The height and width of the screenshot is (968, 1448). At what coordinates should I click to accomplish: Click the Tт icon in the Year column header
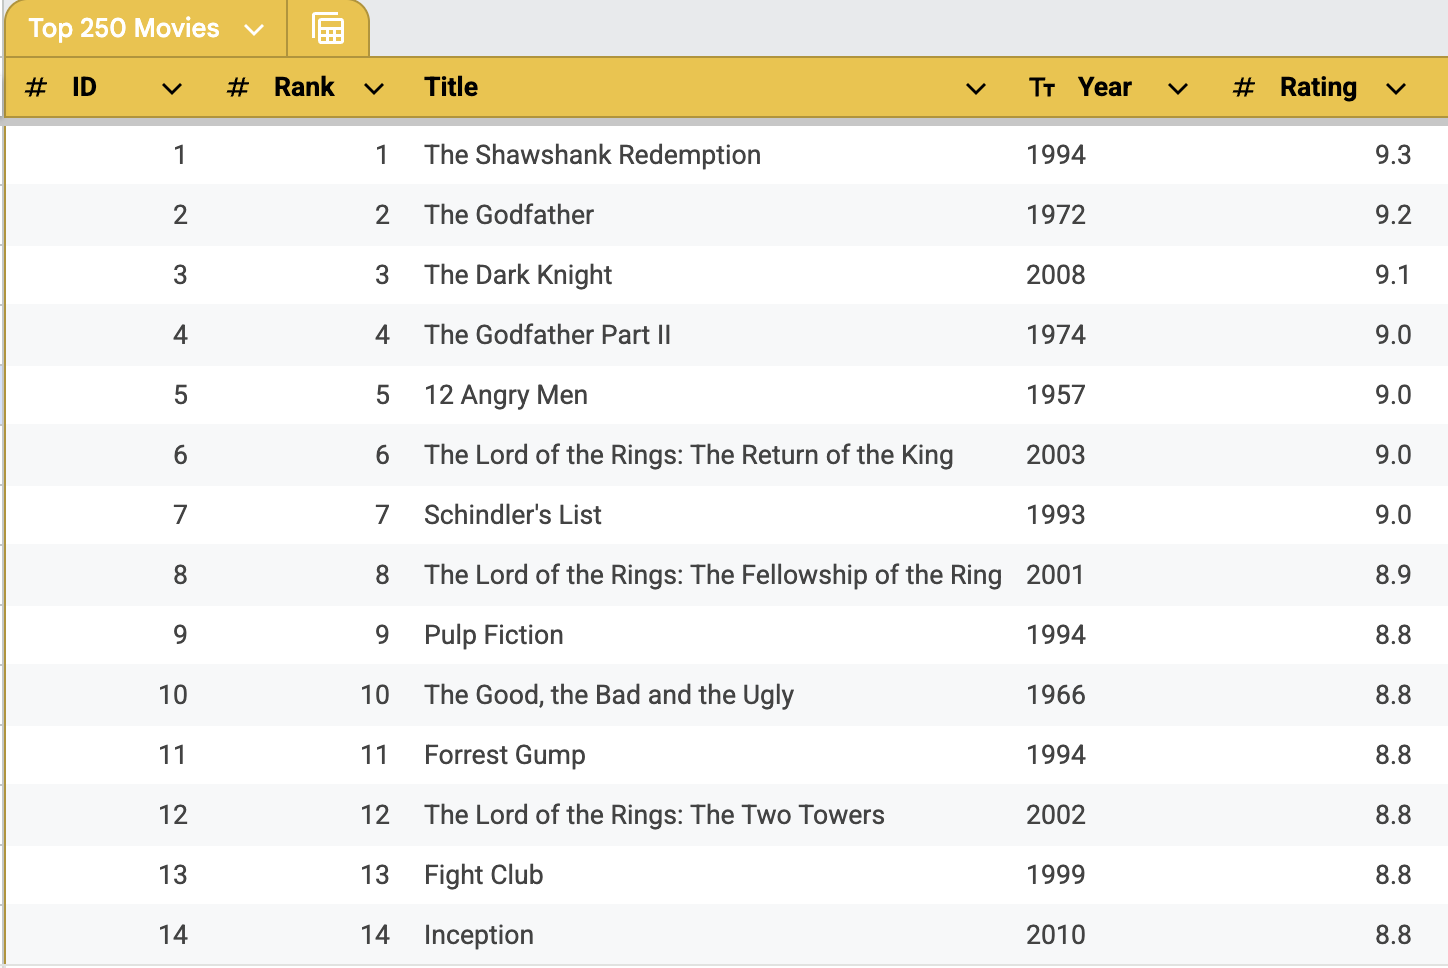(1042, 87)
